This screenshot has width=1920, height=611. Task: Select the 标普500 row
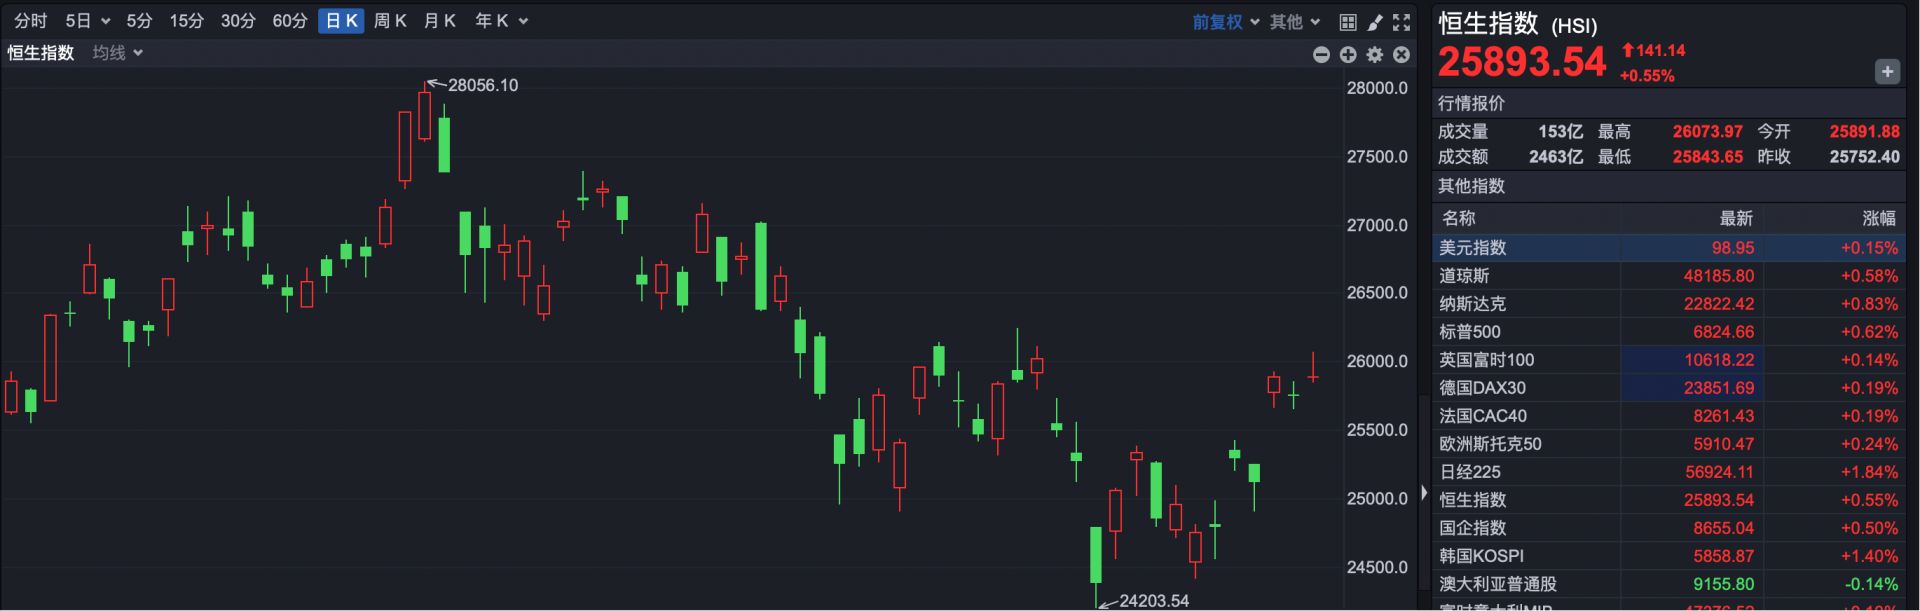(x=1669, y=332)
